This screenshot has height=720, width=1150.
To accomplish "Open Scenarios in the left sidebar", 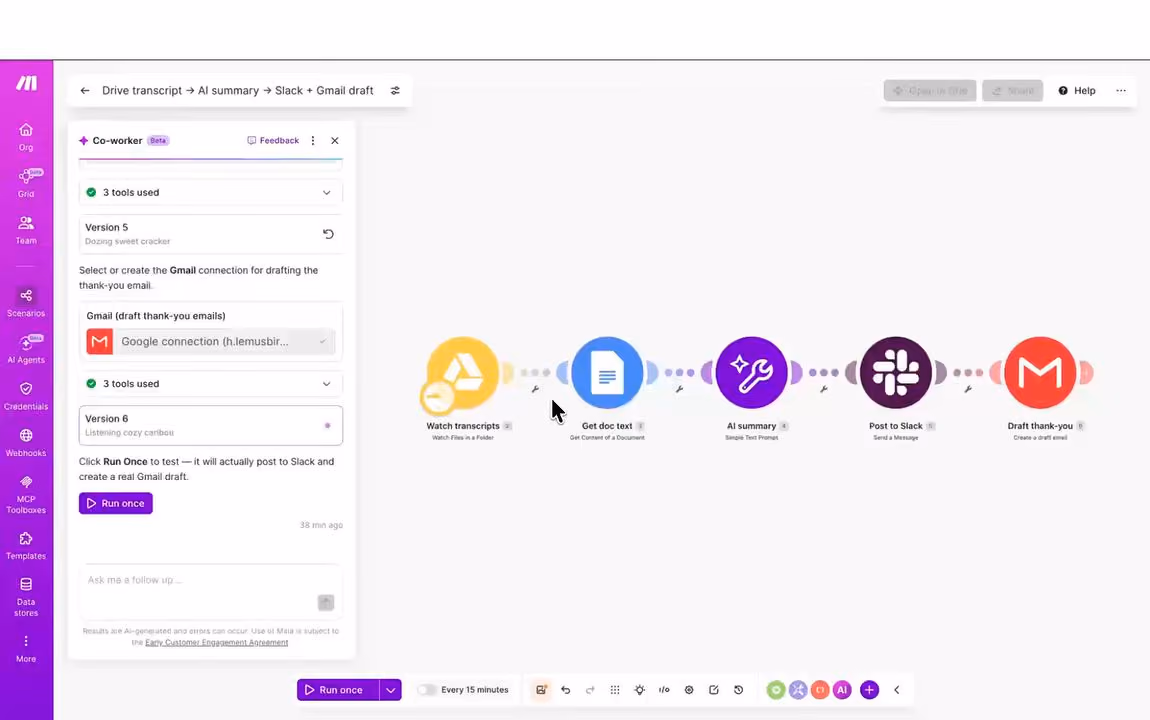I will point(26,302).
